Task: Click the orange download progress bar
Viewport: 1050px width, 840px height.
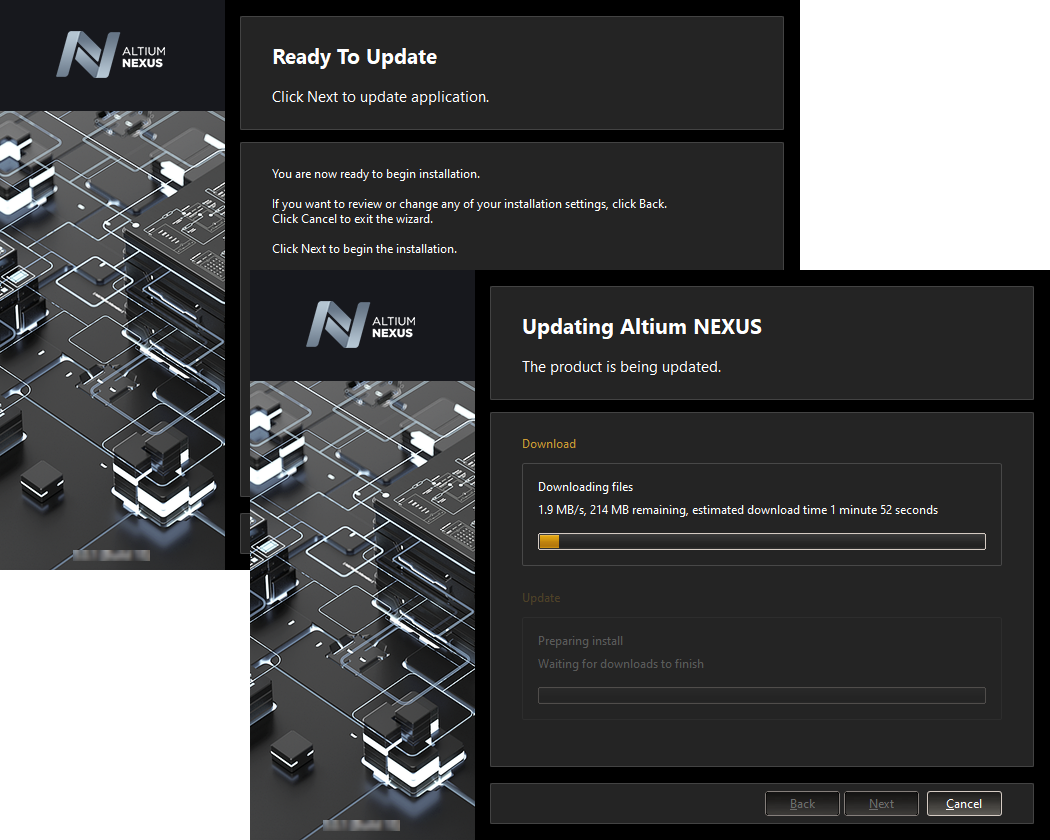Action: click(761, 541)
